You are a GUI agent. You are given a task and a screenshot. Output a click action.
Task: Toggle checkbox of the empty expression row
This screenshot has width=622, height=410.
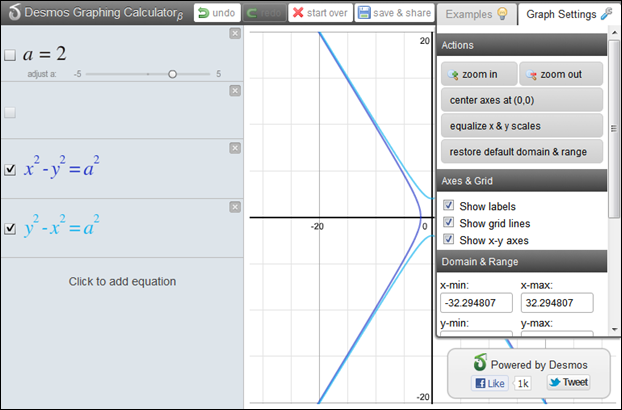[x=10, y=113]
